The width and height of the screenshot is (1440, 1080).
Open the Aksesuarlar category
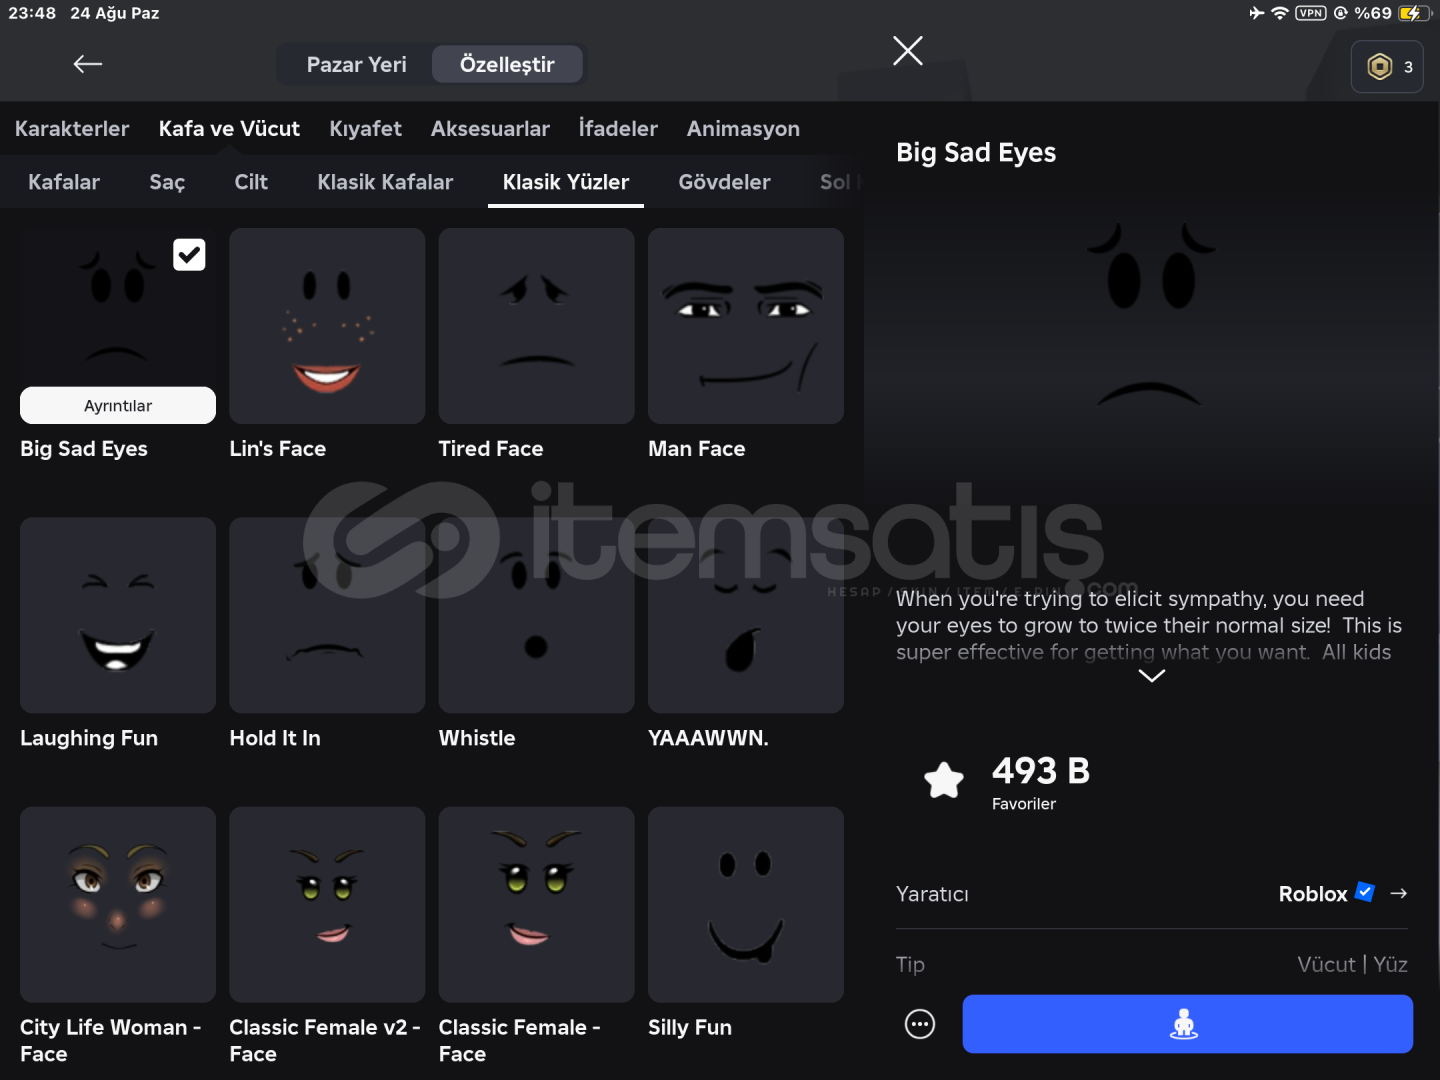click(x=490, y=129)
